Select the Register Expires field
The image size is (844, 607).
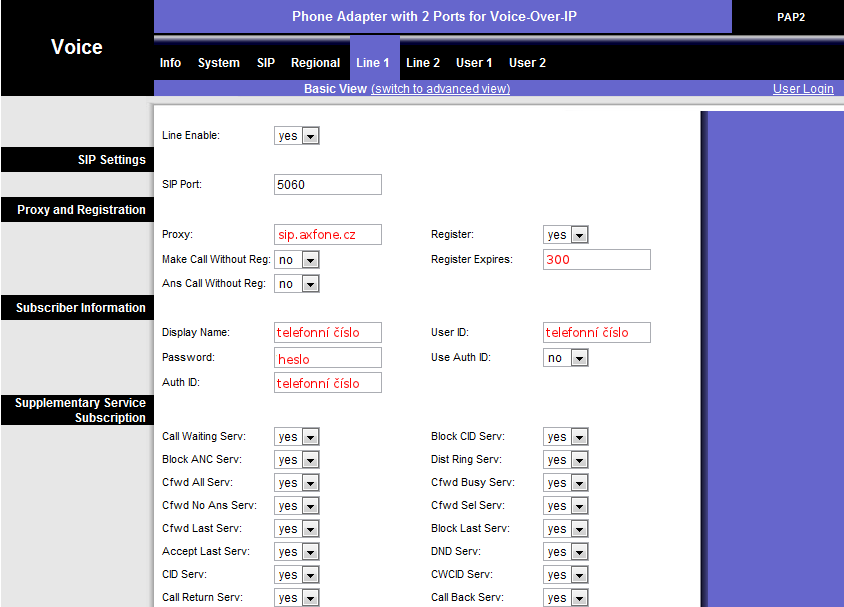pyautogui.click(x=597, y=260)
